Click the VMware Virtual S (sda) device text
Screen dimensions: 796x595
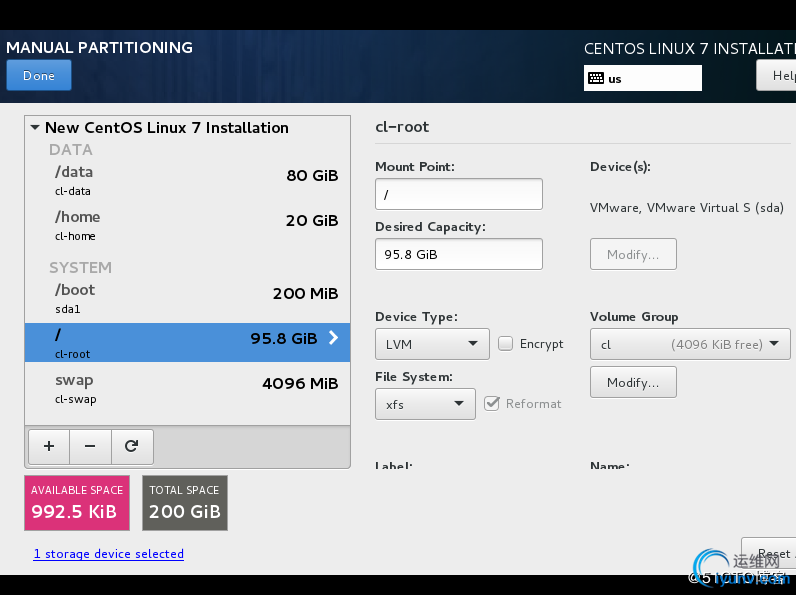[686, 208]
